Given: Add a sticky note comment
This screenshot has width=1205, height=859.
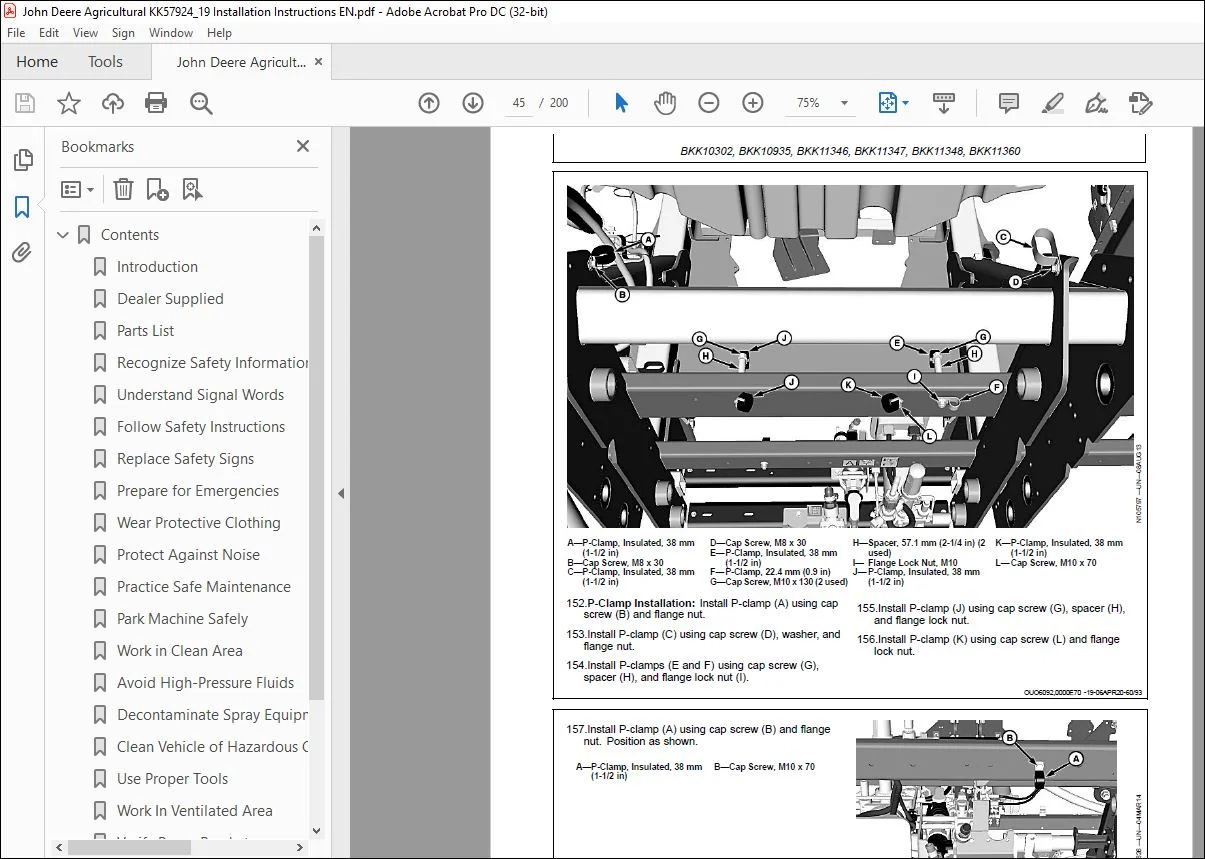Looking at the screenshot, I should point(1009,103).
